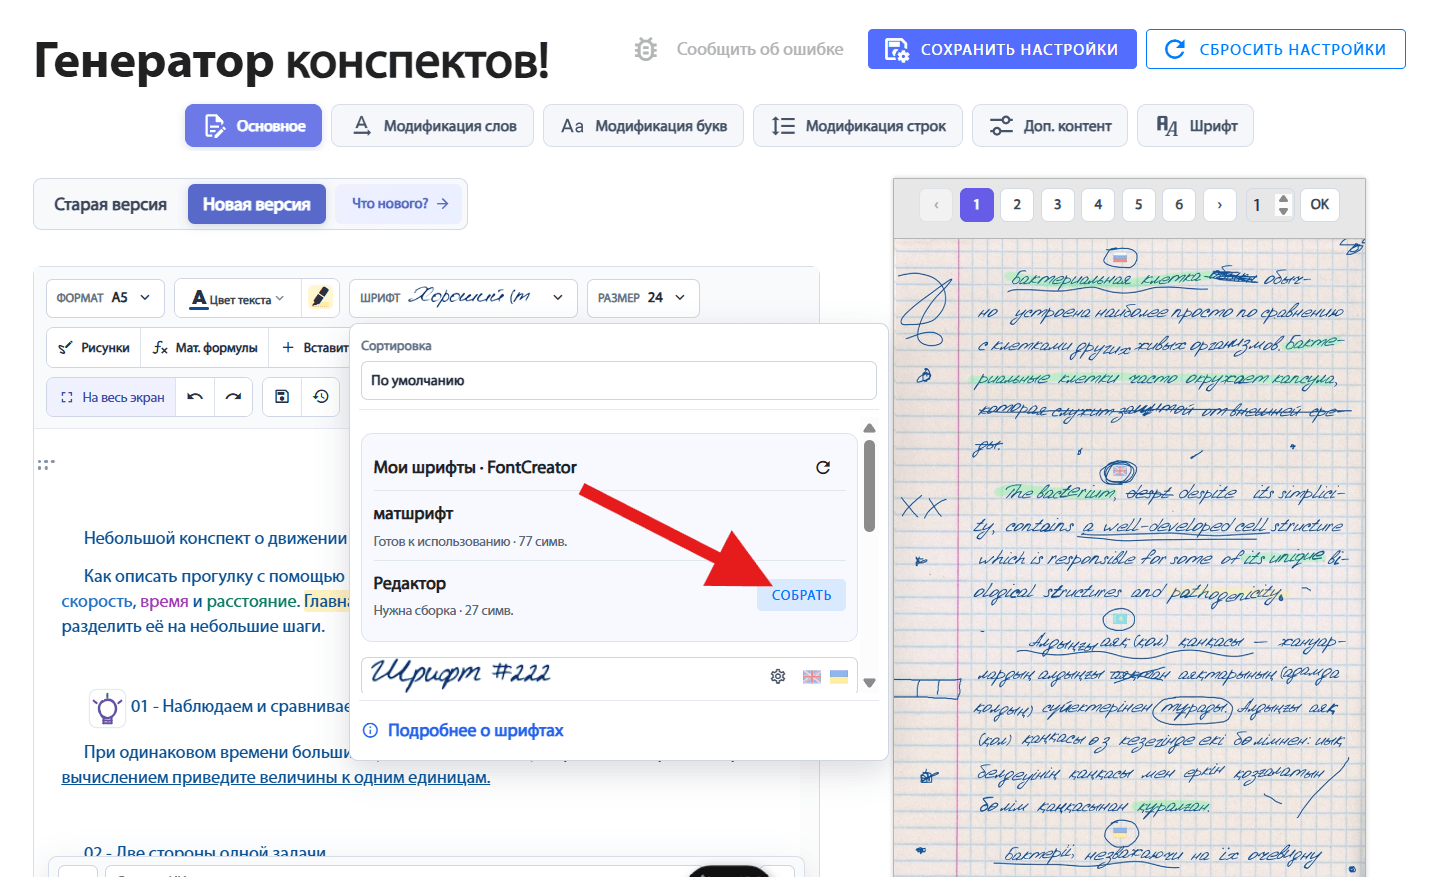The image size is (1432, 877).
Task: Expand the 'Формат A5' dropdown
Action: [x=105, y=298]
